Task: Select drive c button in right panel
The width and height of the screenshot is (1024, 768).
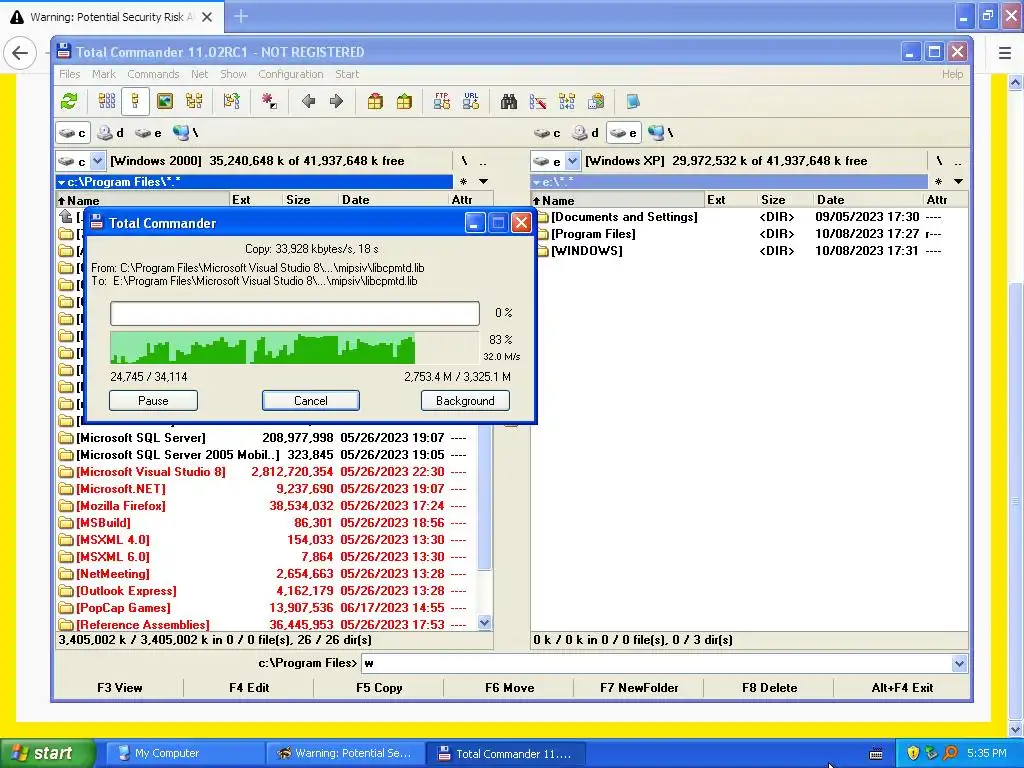Action: [x=547, y=133]
